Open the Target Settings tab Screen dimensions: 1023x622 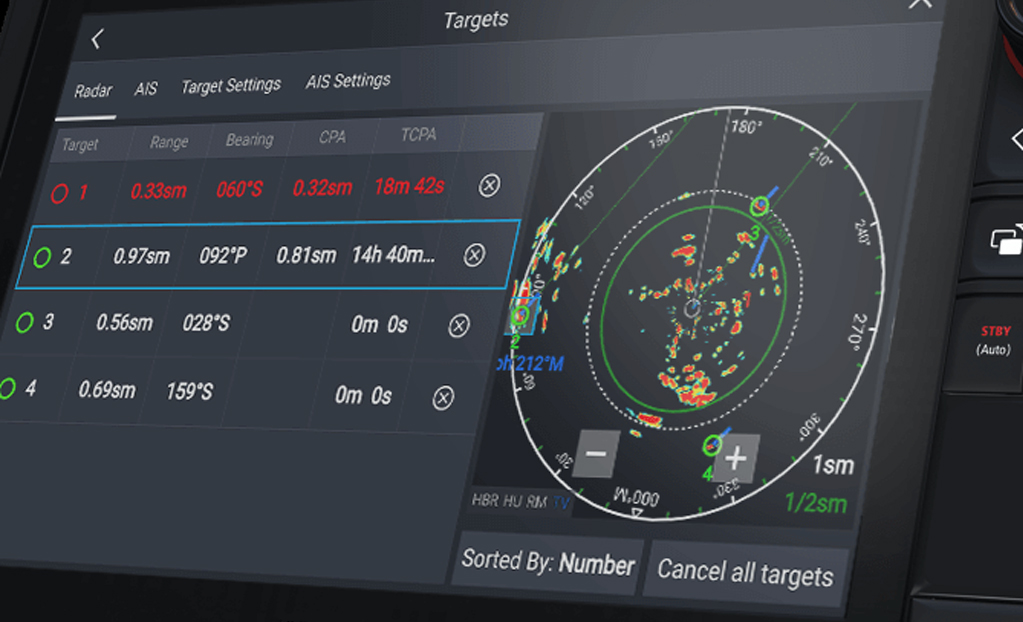(231, 86)
